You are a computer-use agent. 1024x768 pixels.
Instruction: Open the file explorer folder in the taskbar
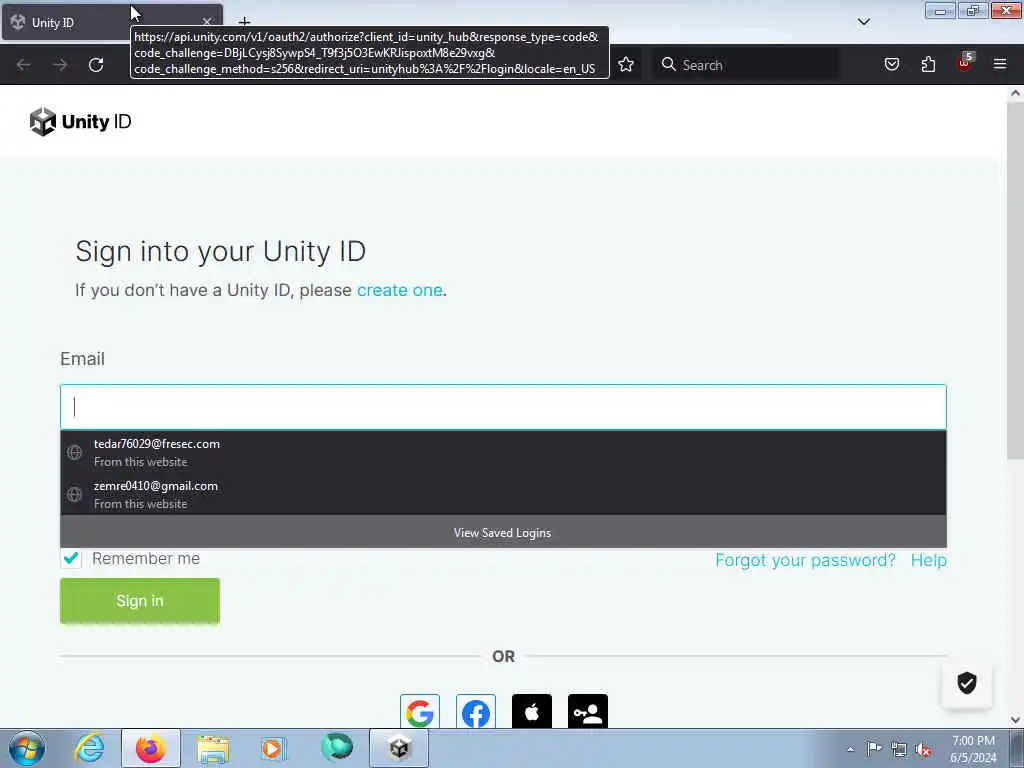213,749
